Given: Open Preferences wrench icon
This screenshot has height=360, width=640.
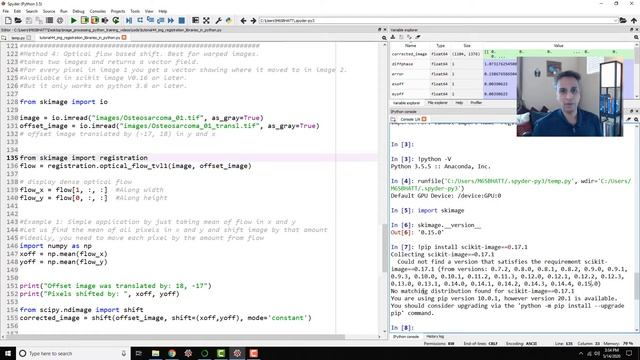Looking at the screenshot, I should (x=218, y=20).
